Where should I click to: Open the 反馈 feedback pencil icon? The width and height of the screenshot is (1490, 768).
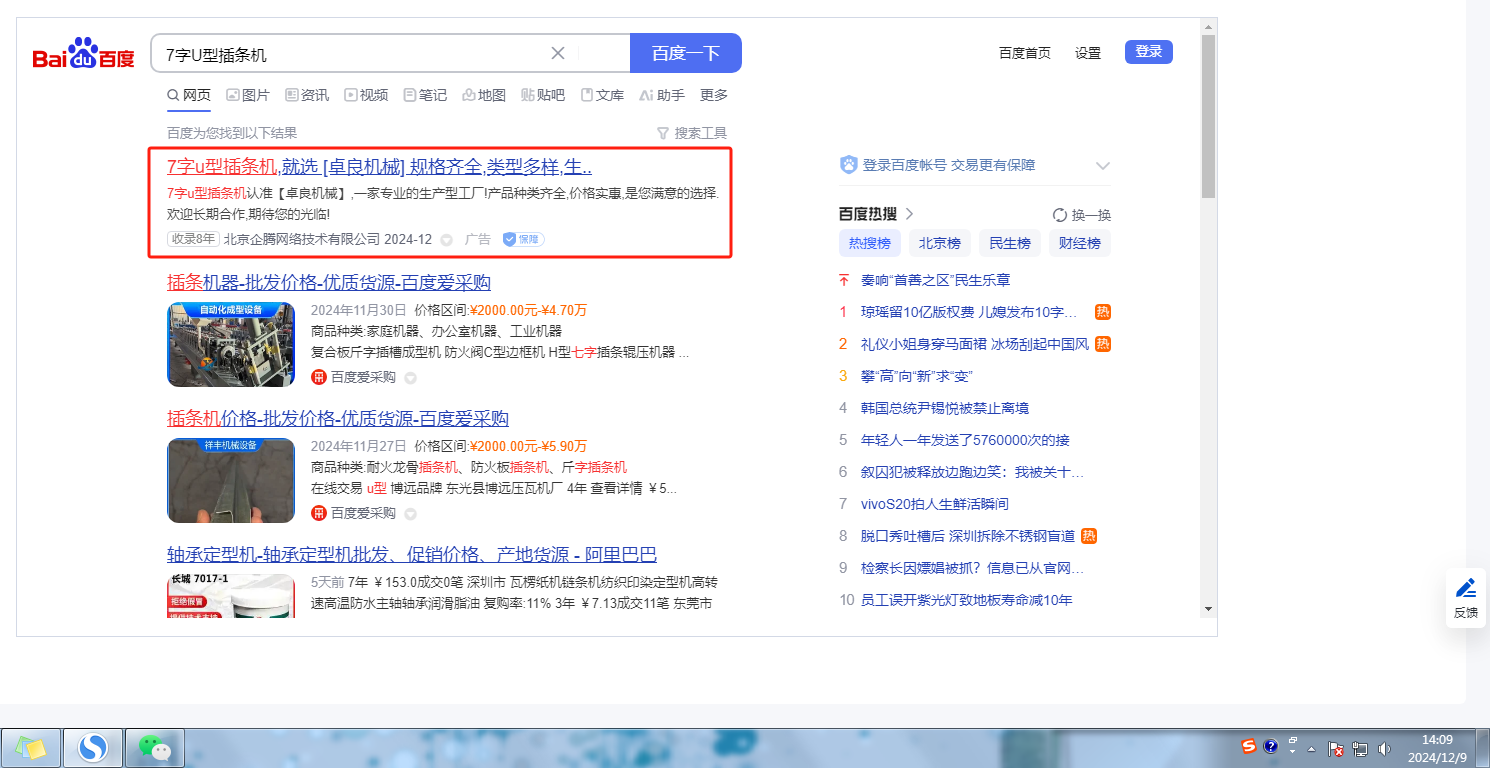click(1466, 588)
